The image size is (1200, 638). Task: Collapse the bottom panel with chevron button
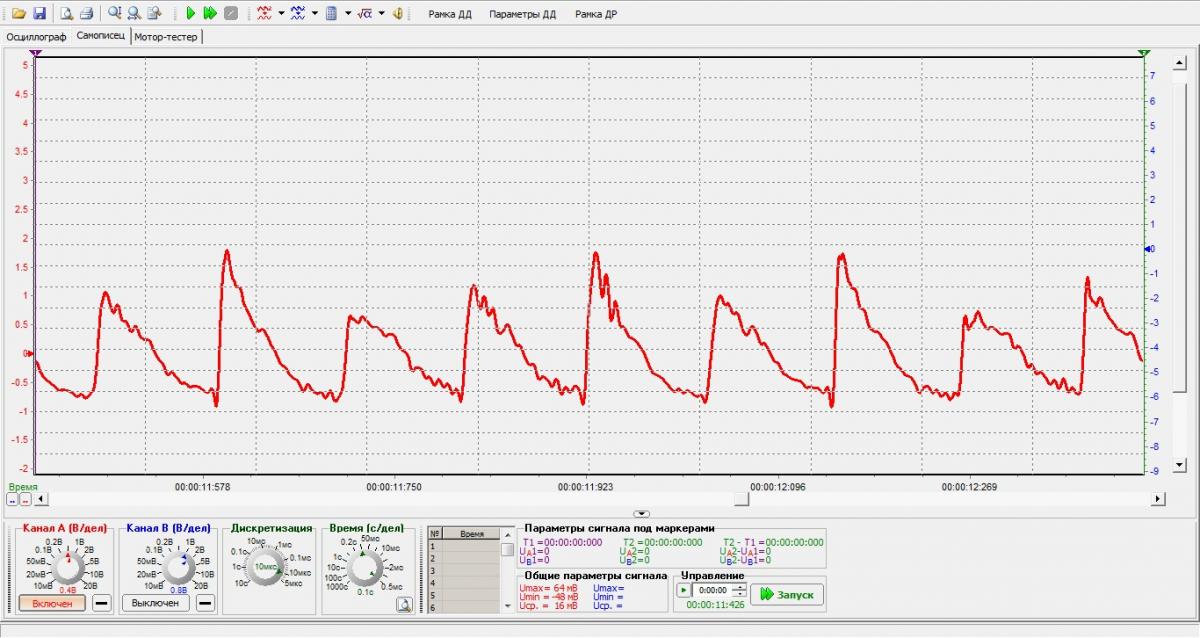click(x=642, y=513)
